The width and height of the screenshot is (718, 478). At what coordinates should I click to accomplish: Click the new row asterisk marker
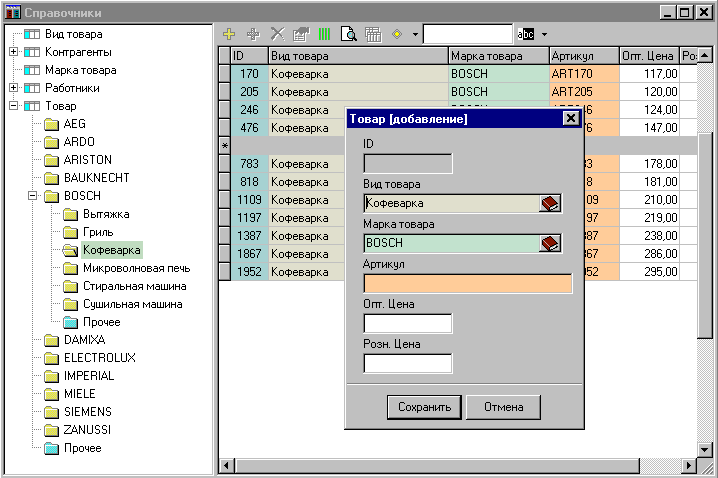(224, 146)
